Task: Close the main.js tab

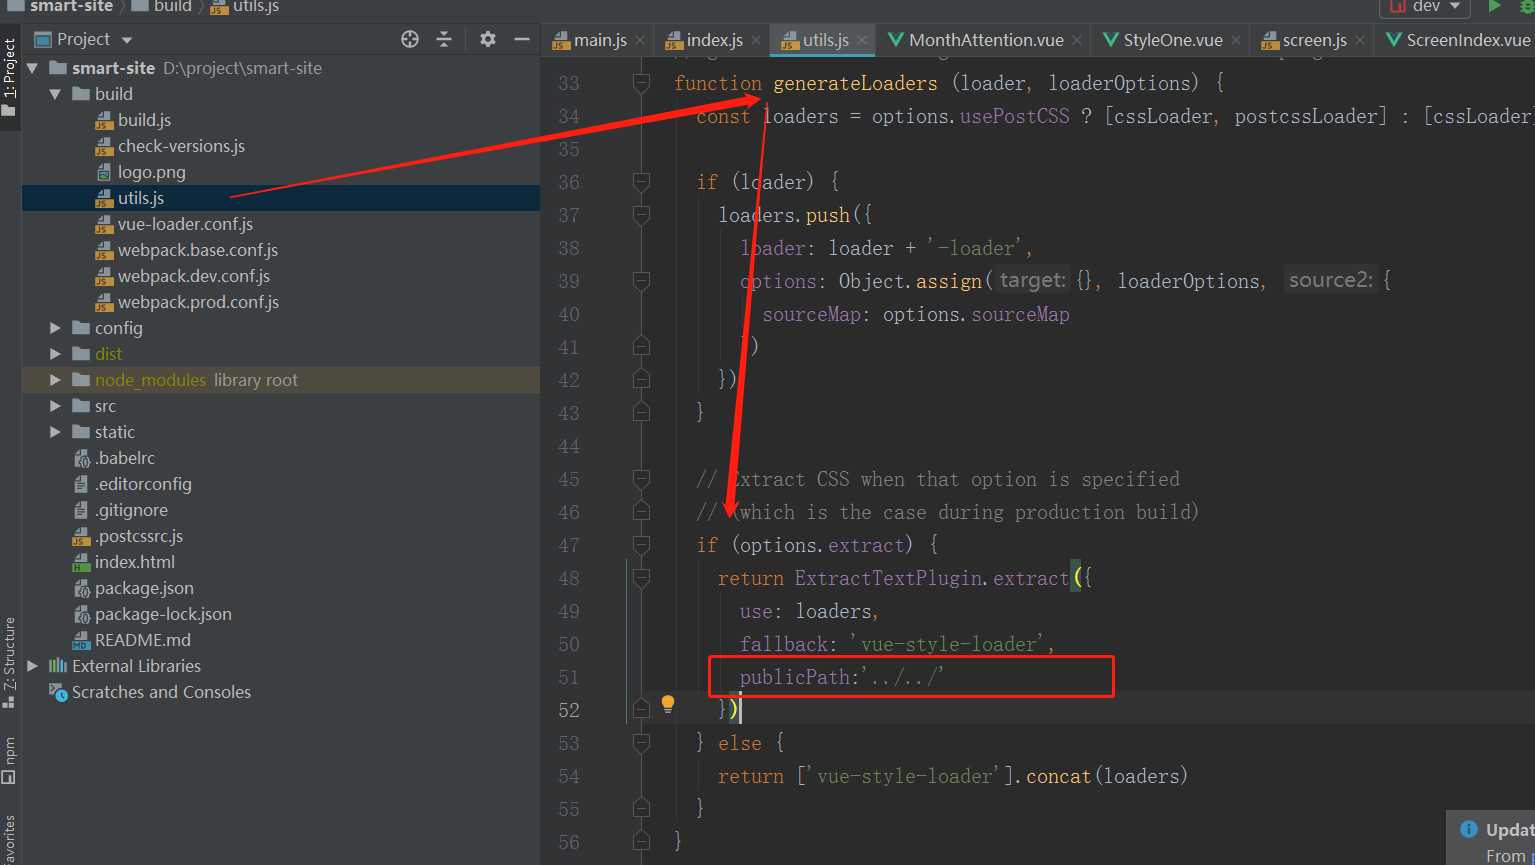Action: tap(640, 41)
